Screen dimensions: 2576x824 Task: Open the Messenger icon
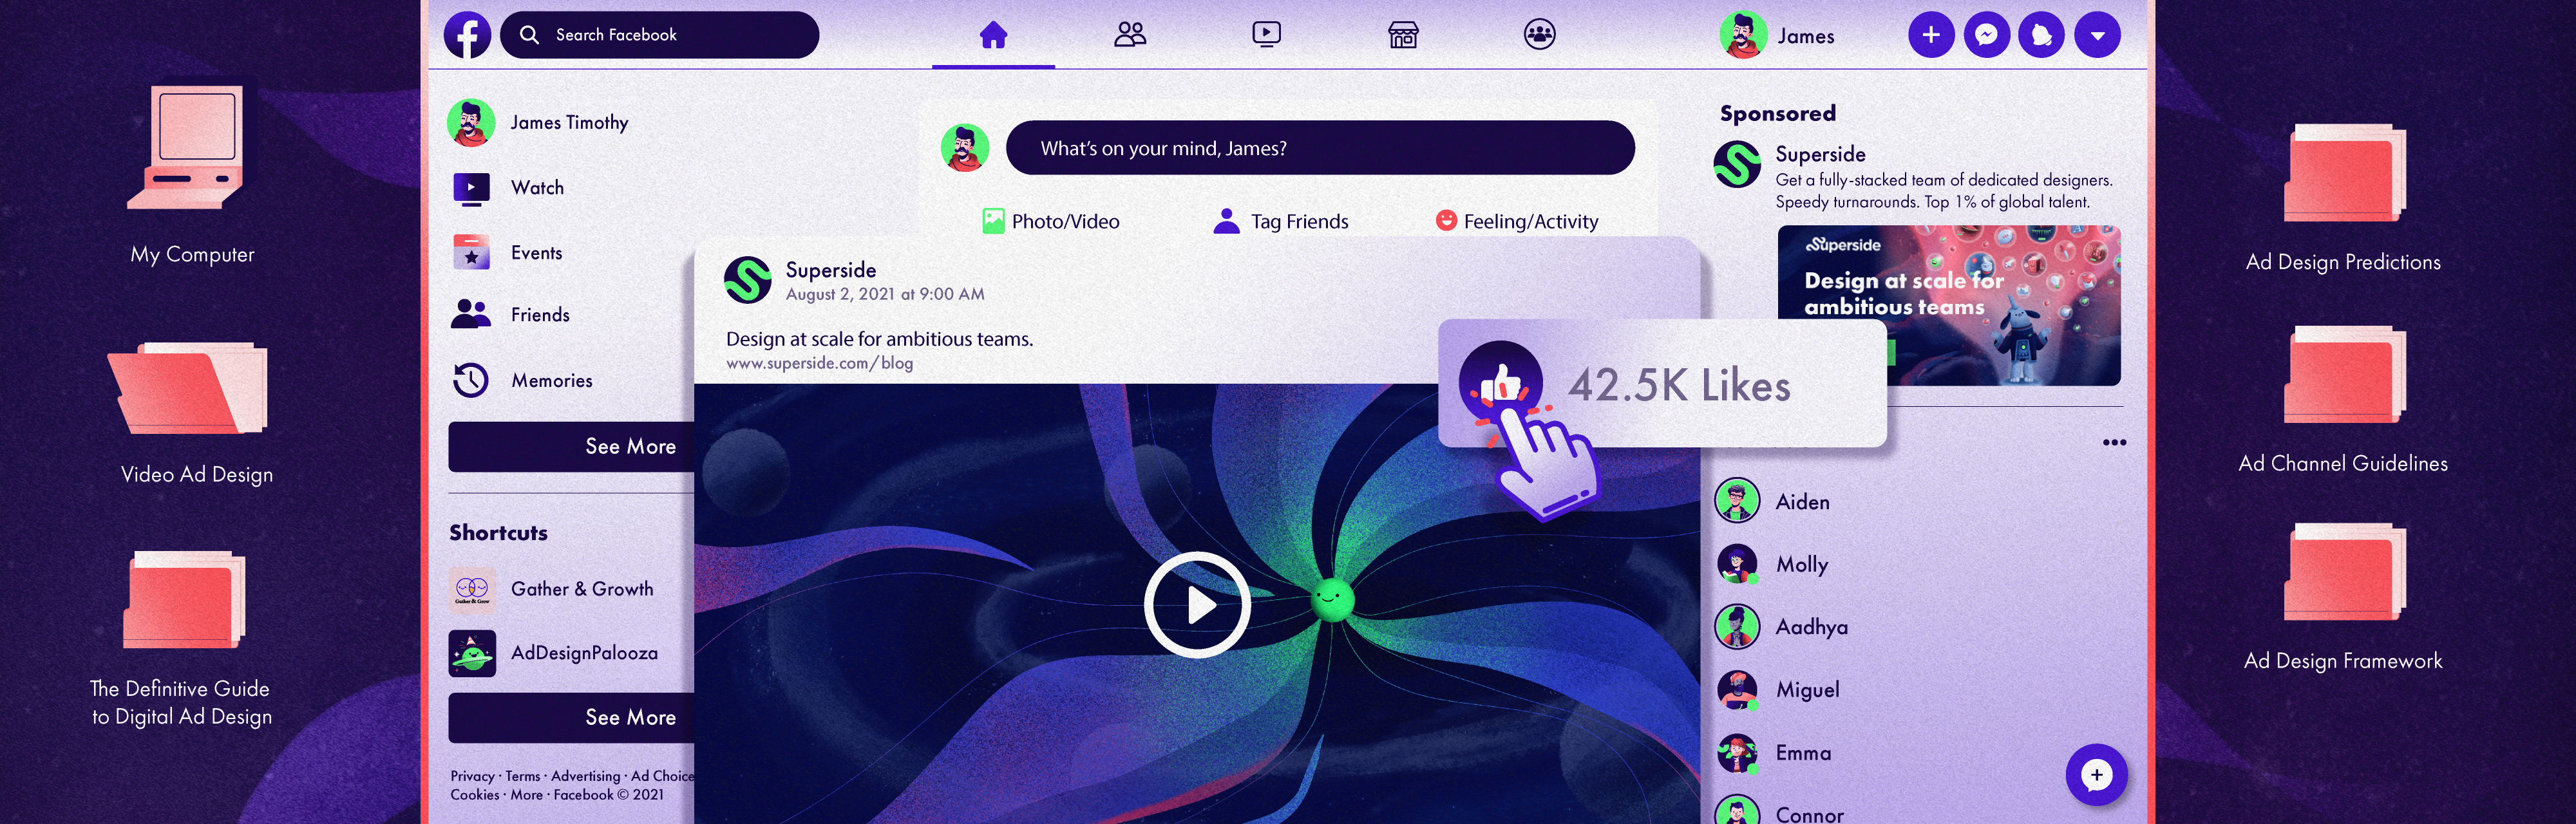click(x=1986, y=35)
